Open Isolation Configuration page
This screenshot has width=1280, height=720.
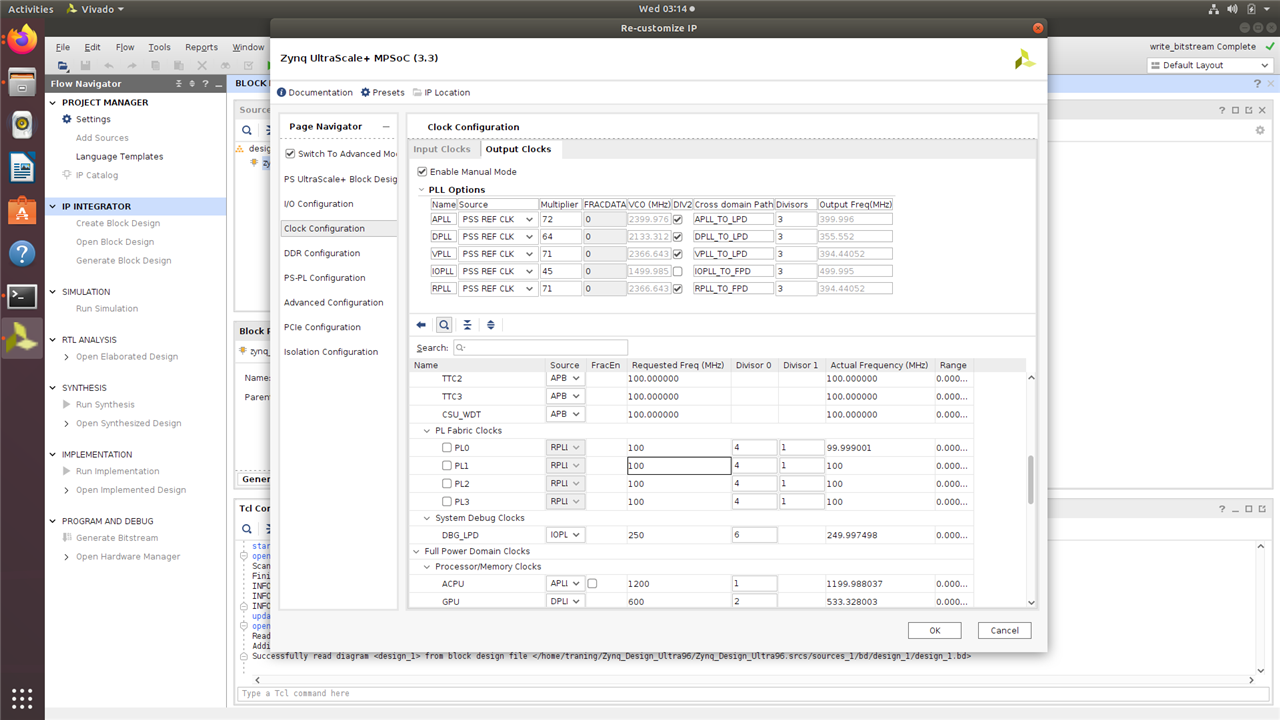point(330,352)
